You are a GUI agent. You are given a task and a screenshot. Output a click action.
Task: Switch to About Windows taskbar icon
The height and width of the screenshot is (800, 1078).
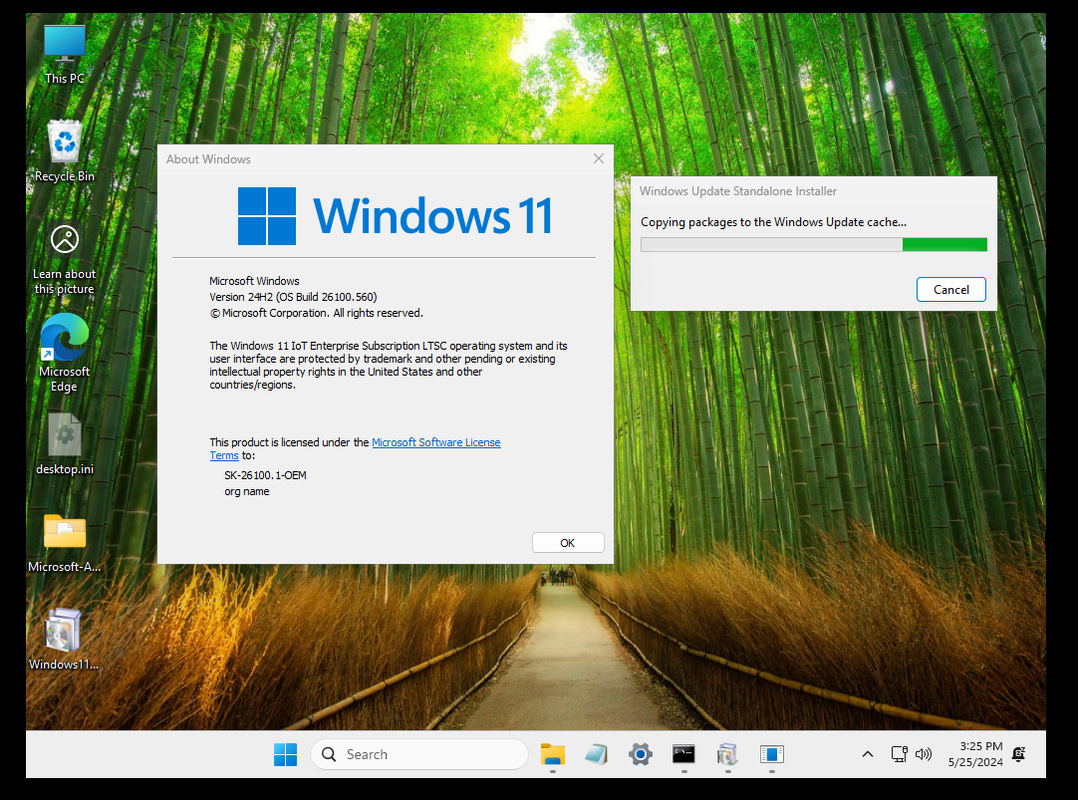point(771,755)
